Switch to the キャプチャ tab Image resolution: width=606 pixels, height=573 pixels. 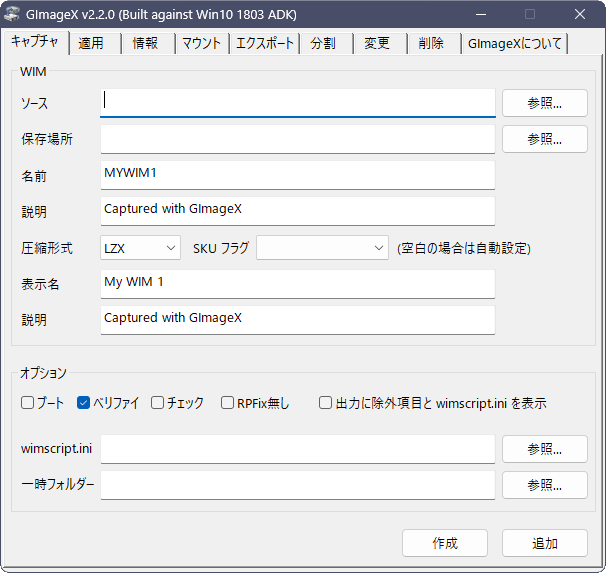tap(35, 41)
